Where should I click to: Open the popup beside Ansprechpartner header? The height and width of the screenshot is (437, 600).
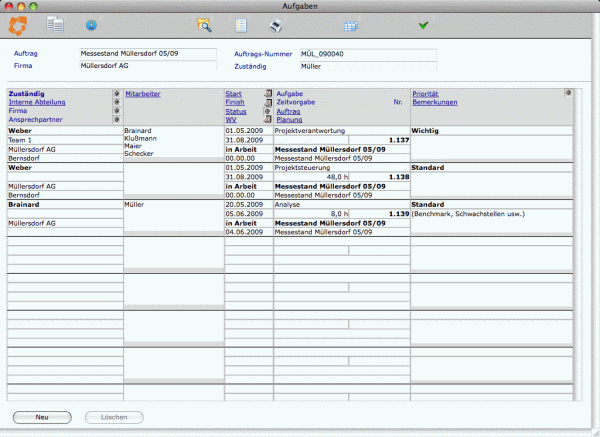tap(117, 119)
